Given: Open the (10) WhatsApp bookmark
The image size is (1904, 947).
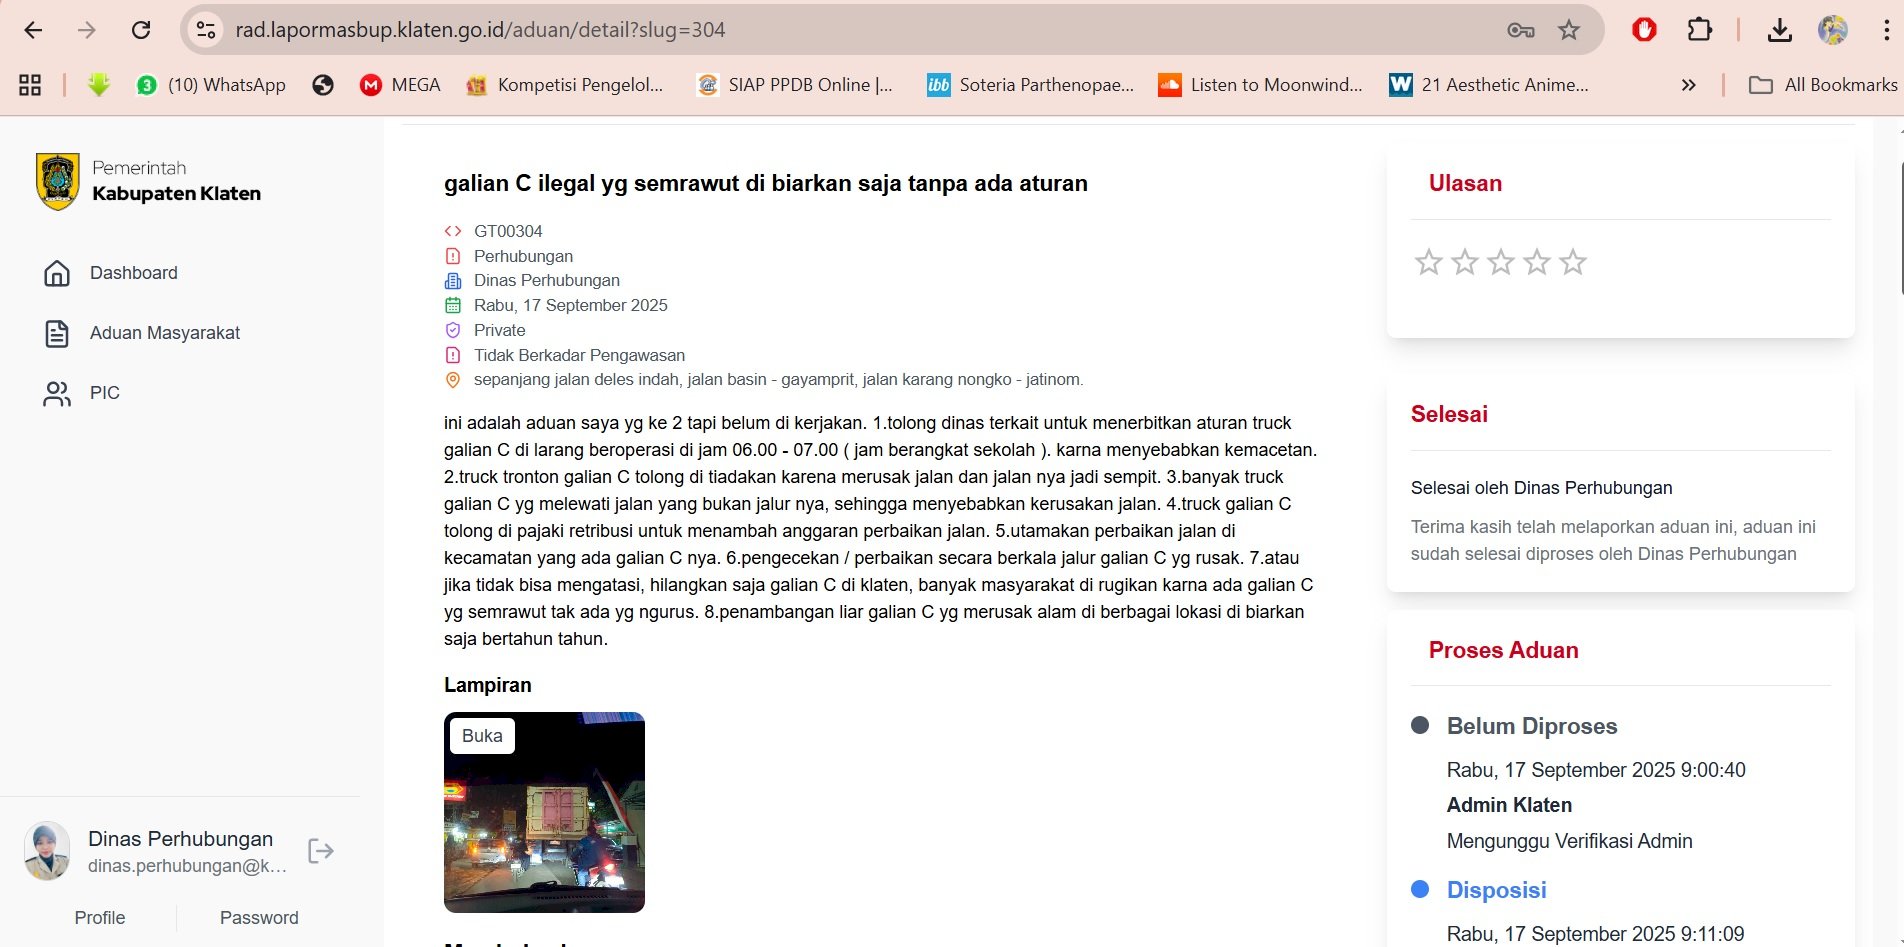Looking at the screenshot, I should (211, 85).
